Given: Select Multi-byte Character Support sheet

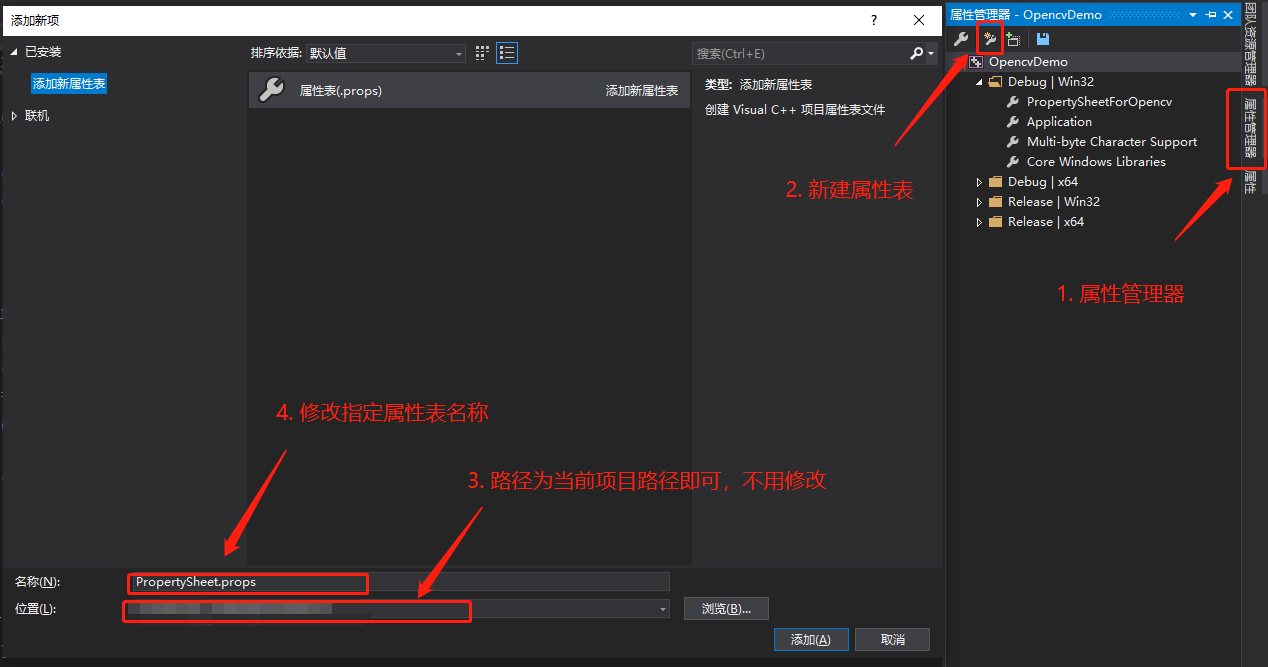Looking at the screenshot, I should [1112, 142].
